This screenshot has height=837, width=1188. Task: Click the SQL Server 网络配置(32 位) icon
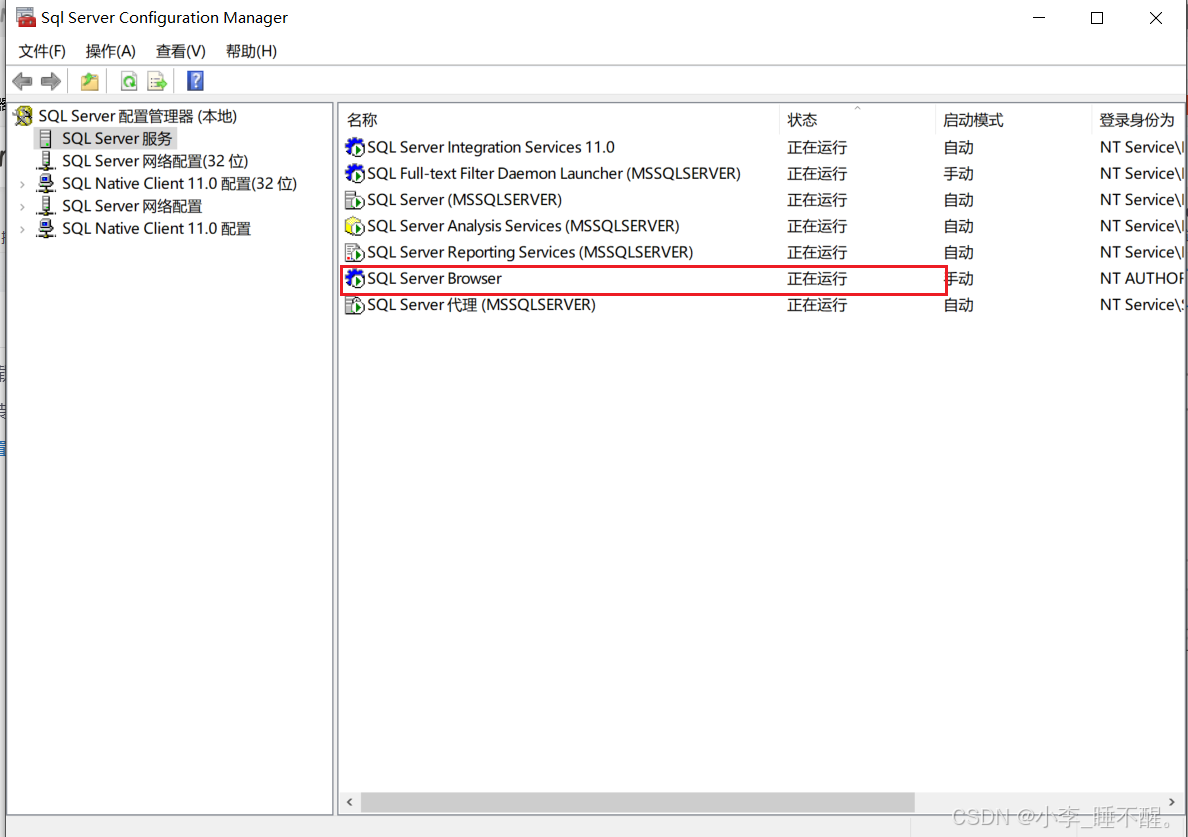[46, 161]
